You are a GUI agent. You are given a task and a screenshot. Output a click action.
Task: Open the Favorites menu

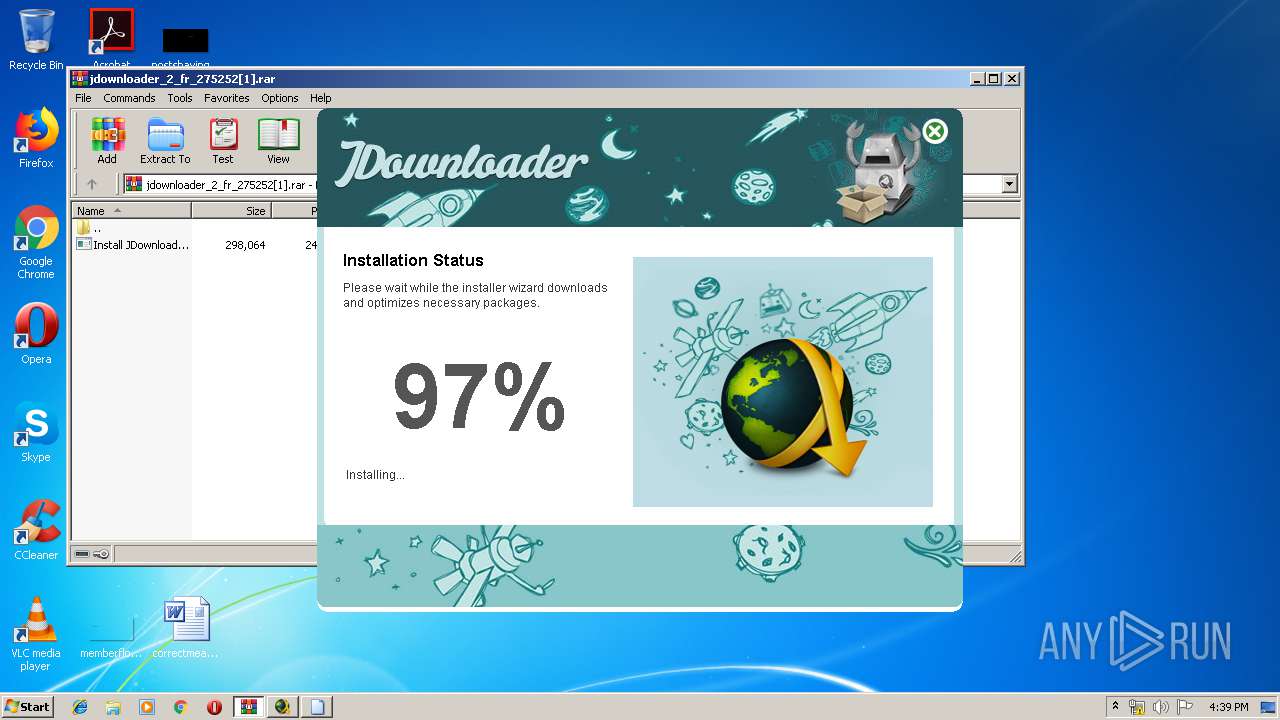(227, 98)
